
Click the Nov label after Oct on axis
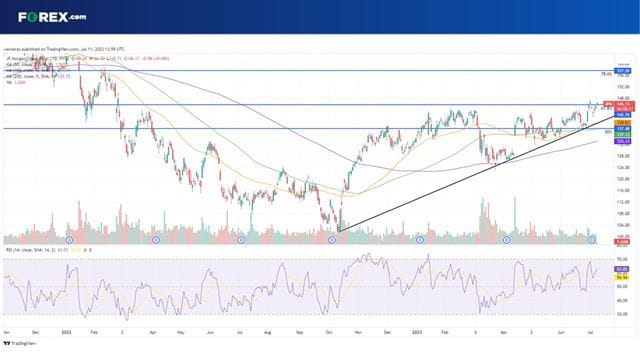click(358, 332)
